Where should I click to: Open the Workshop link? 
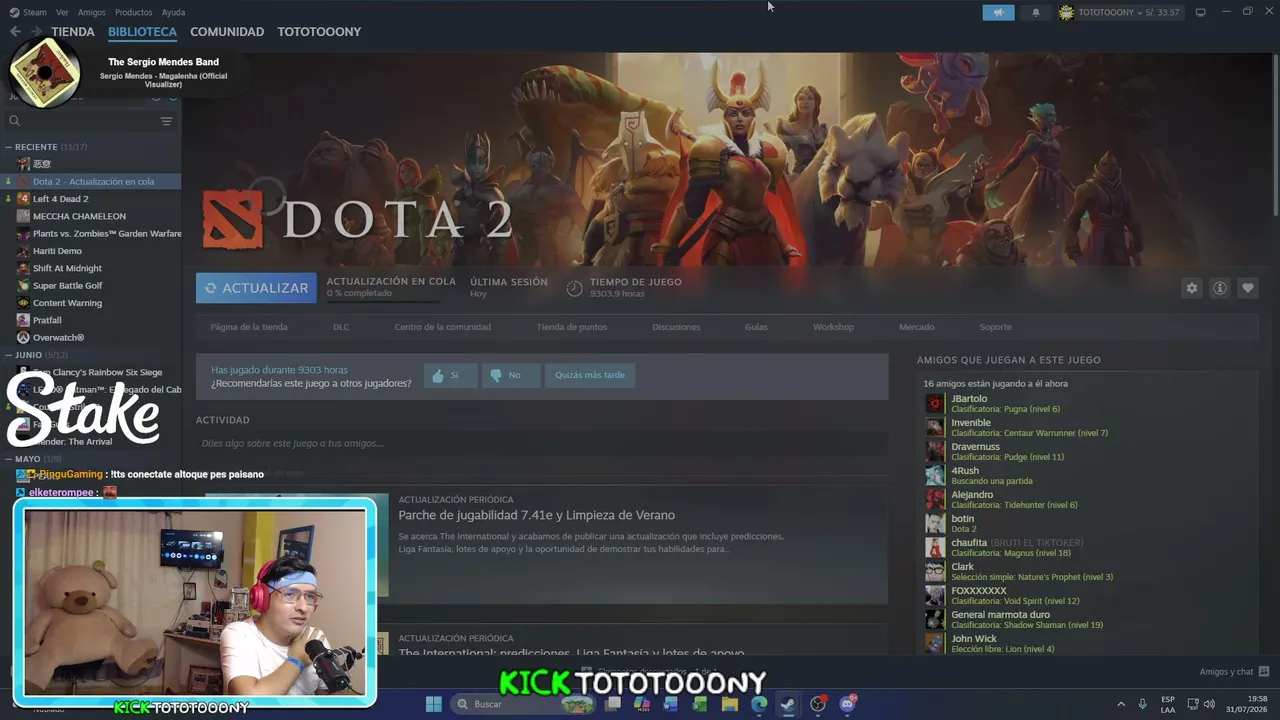point(833,327)
